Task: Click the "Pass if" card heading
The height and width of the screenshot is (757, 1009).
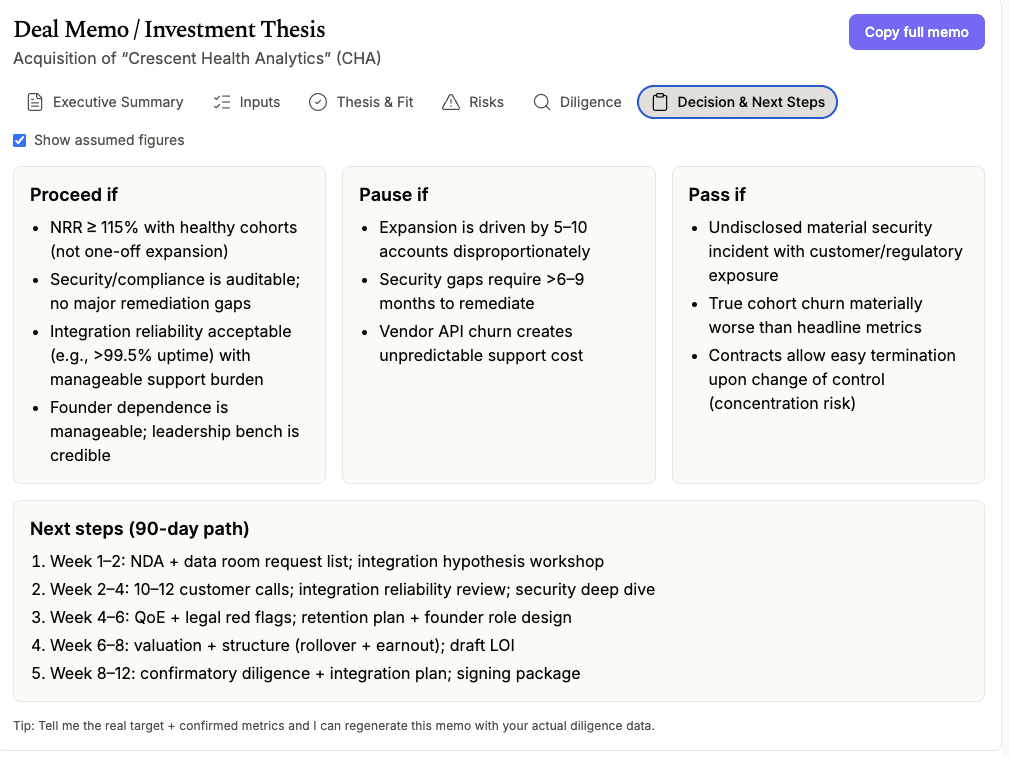Action: [717, 194]
